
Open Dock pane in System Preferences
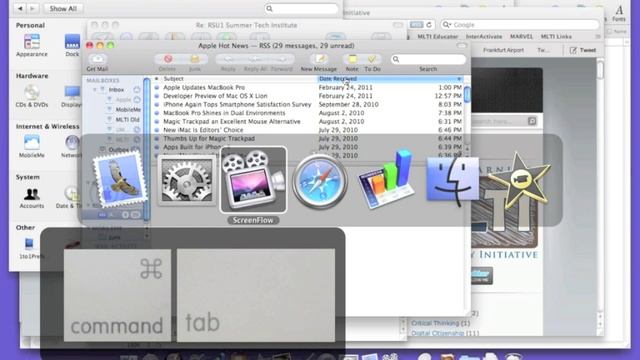click(72, 45)
